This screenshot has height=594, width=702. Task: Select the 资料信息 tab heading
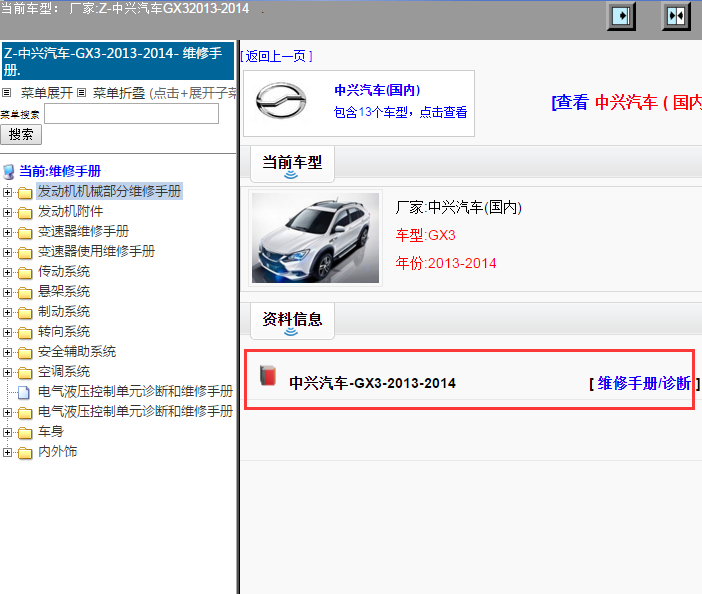click(292, 320)
